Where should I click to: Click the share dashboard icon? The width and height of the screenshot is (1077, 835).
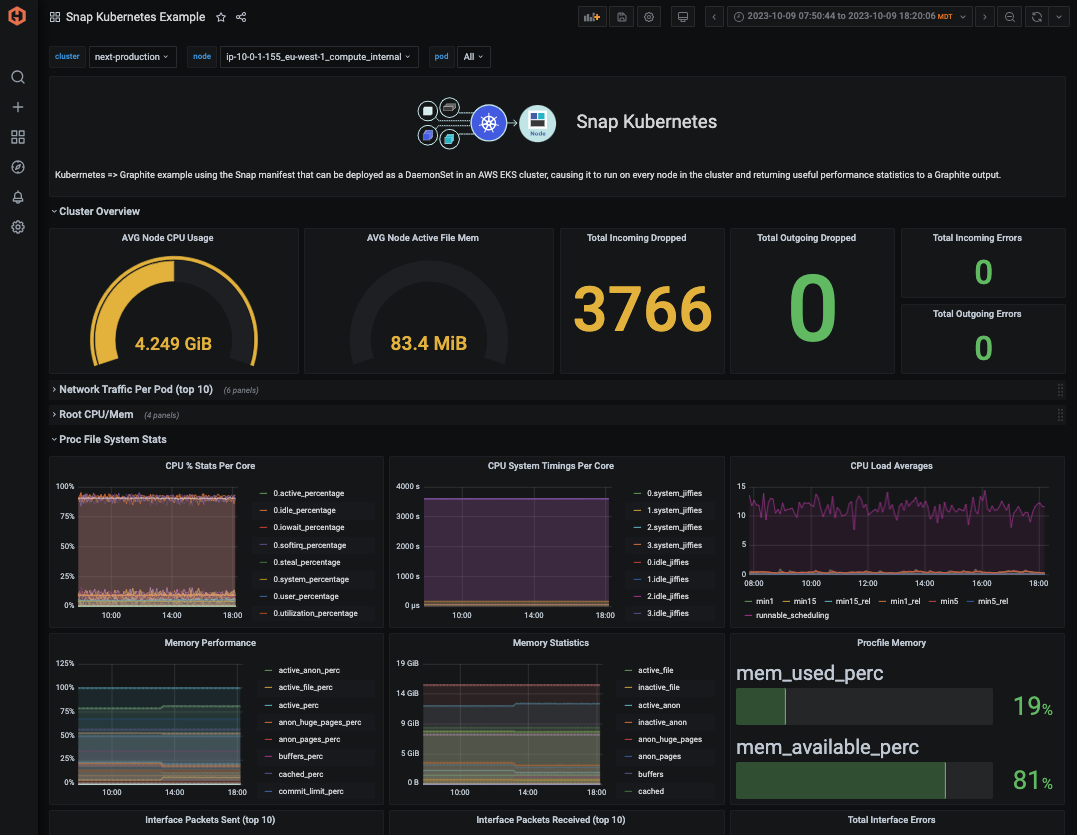pos(241,17)
